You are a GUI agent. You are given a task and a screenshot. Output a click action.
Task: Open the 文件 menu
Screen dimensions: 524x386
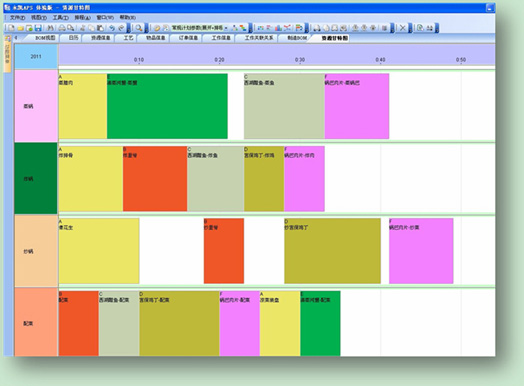click(17, 17)
